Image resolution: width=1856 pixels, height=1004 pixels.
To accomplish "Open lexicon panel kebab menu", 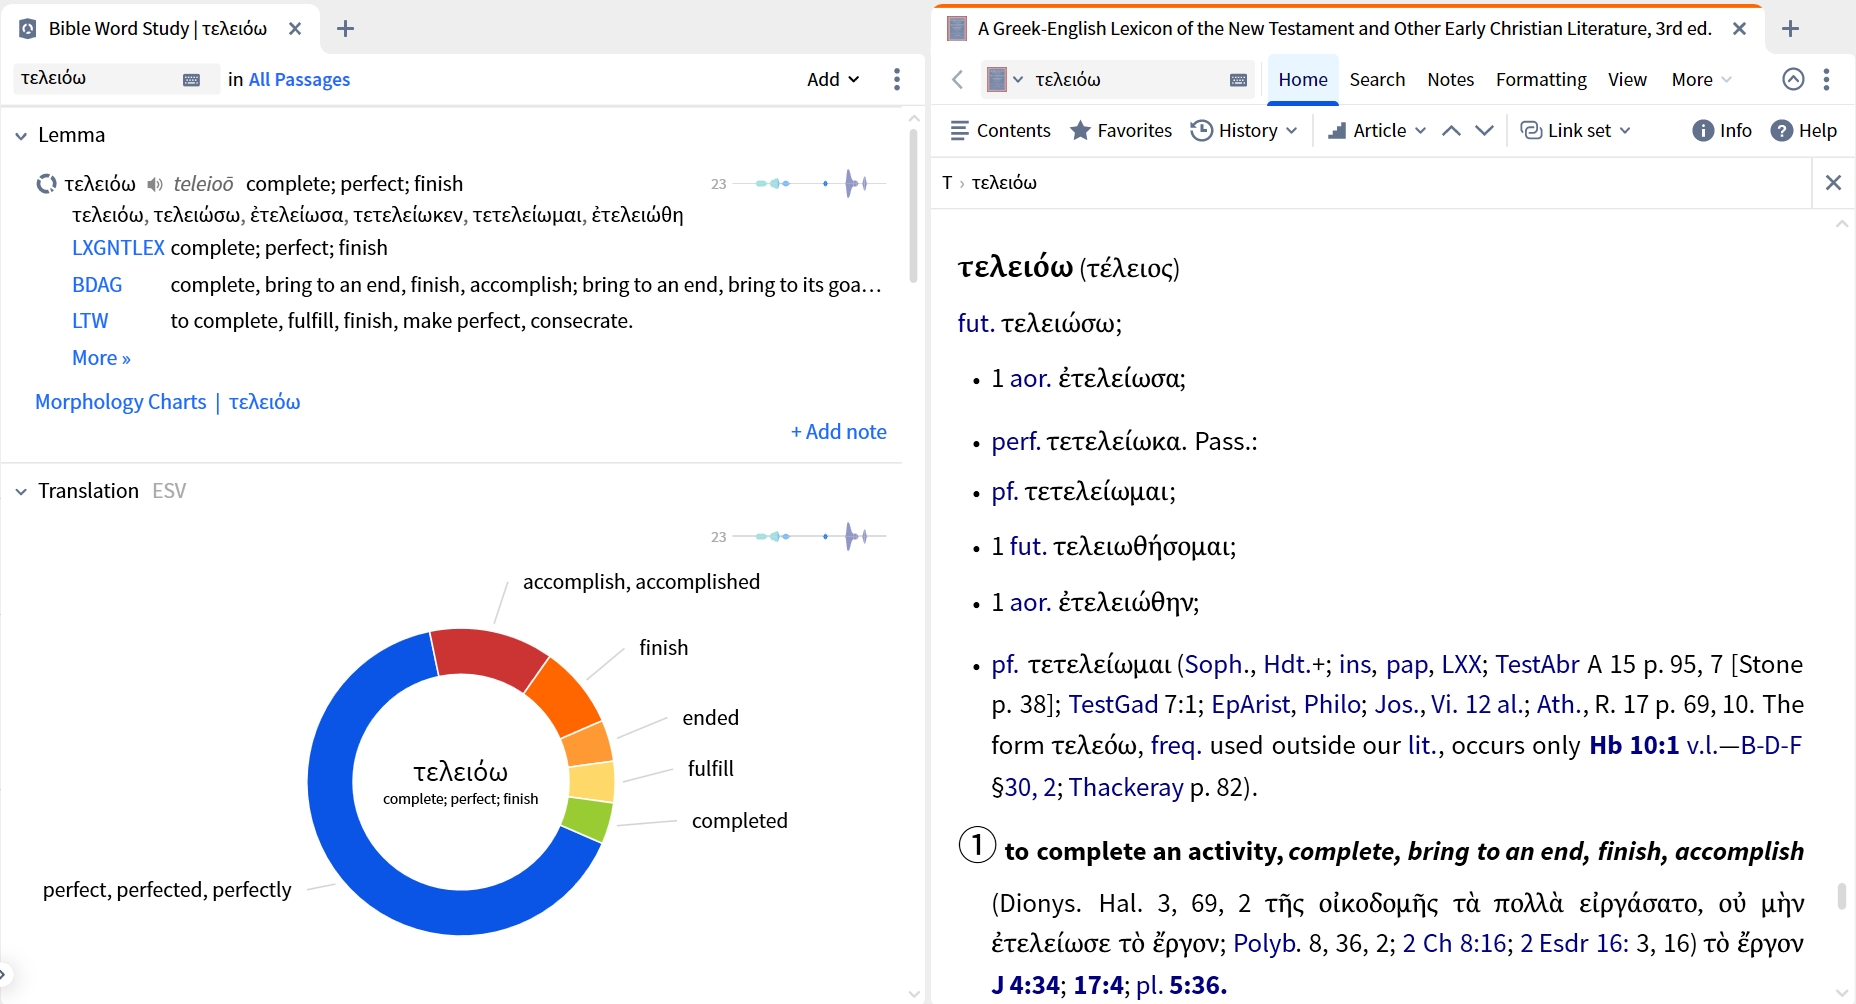I will [1826, 79].
